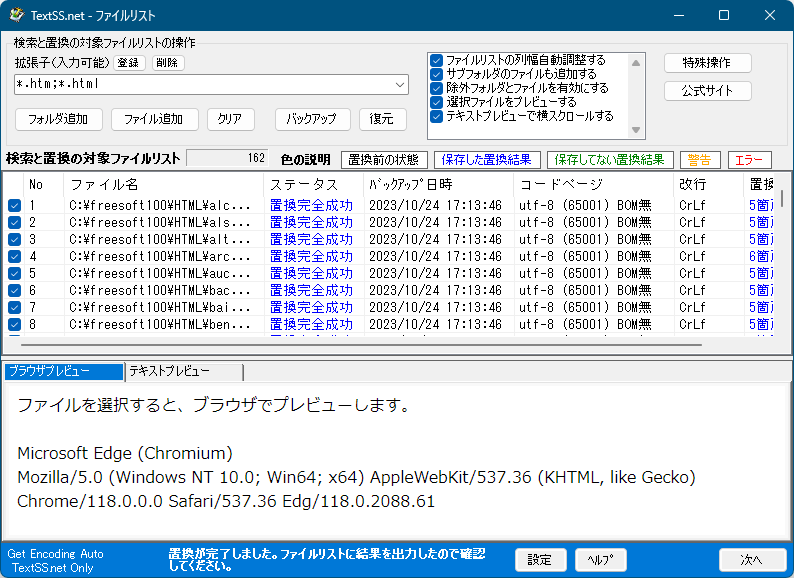The image size is (794, 578).
Task: Click the エラー color legend
Action: (x=749, y=160)
